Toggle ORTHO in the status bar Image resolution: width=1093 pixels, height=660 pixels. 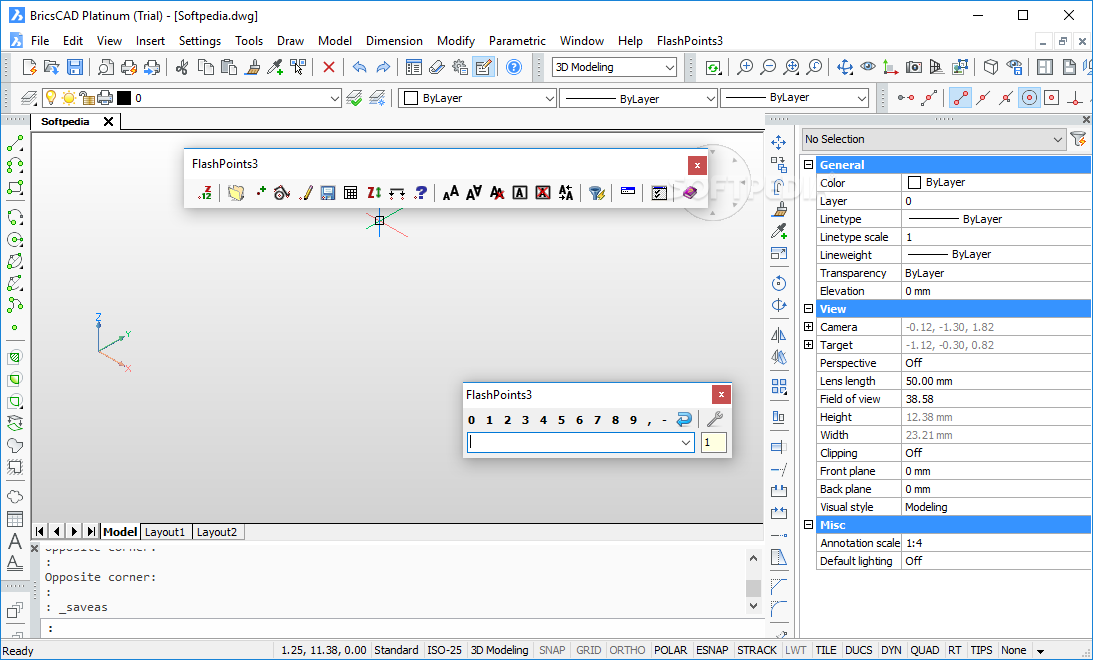click(627, 650)
